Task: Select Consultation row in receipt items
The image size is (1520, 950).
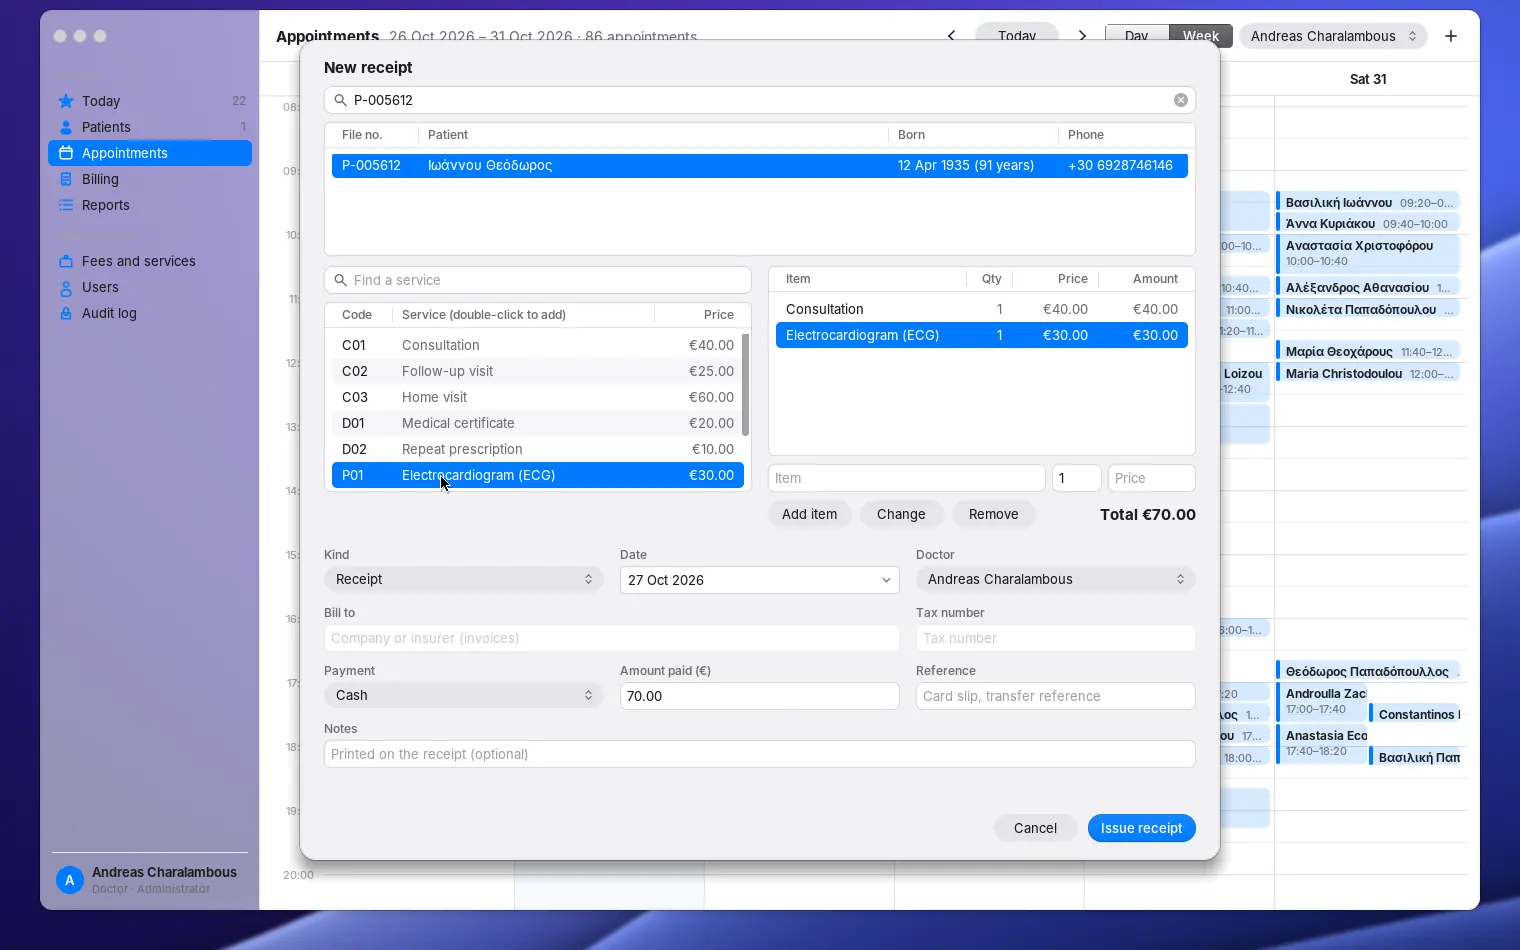Action: click(x=982, y=309)
